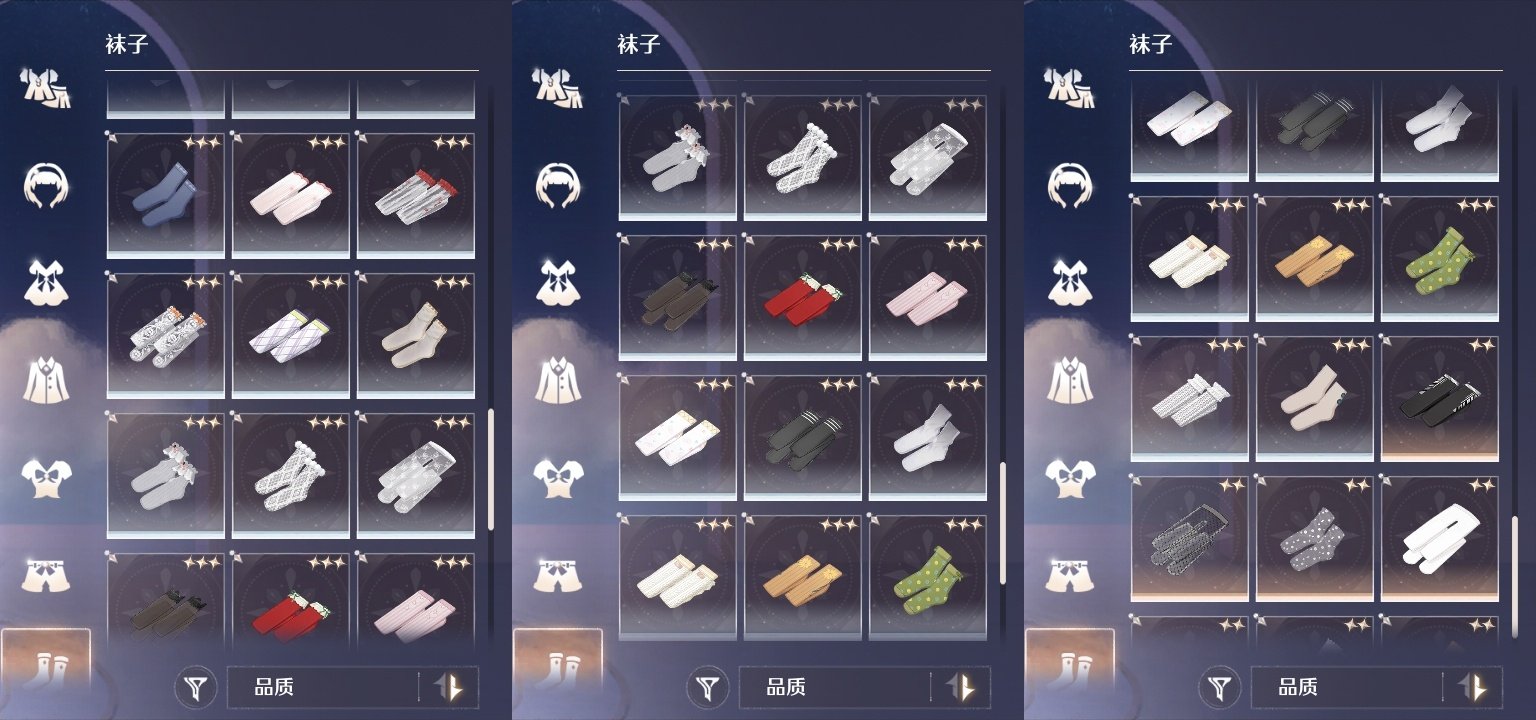The image size is (1536, 720).
Task: Select the purple argyle stockings
Action: [291, 335]
